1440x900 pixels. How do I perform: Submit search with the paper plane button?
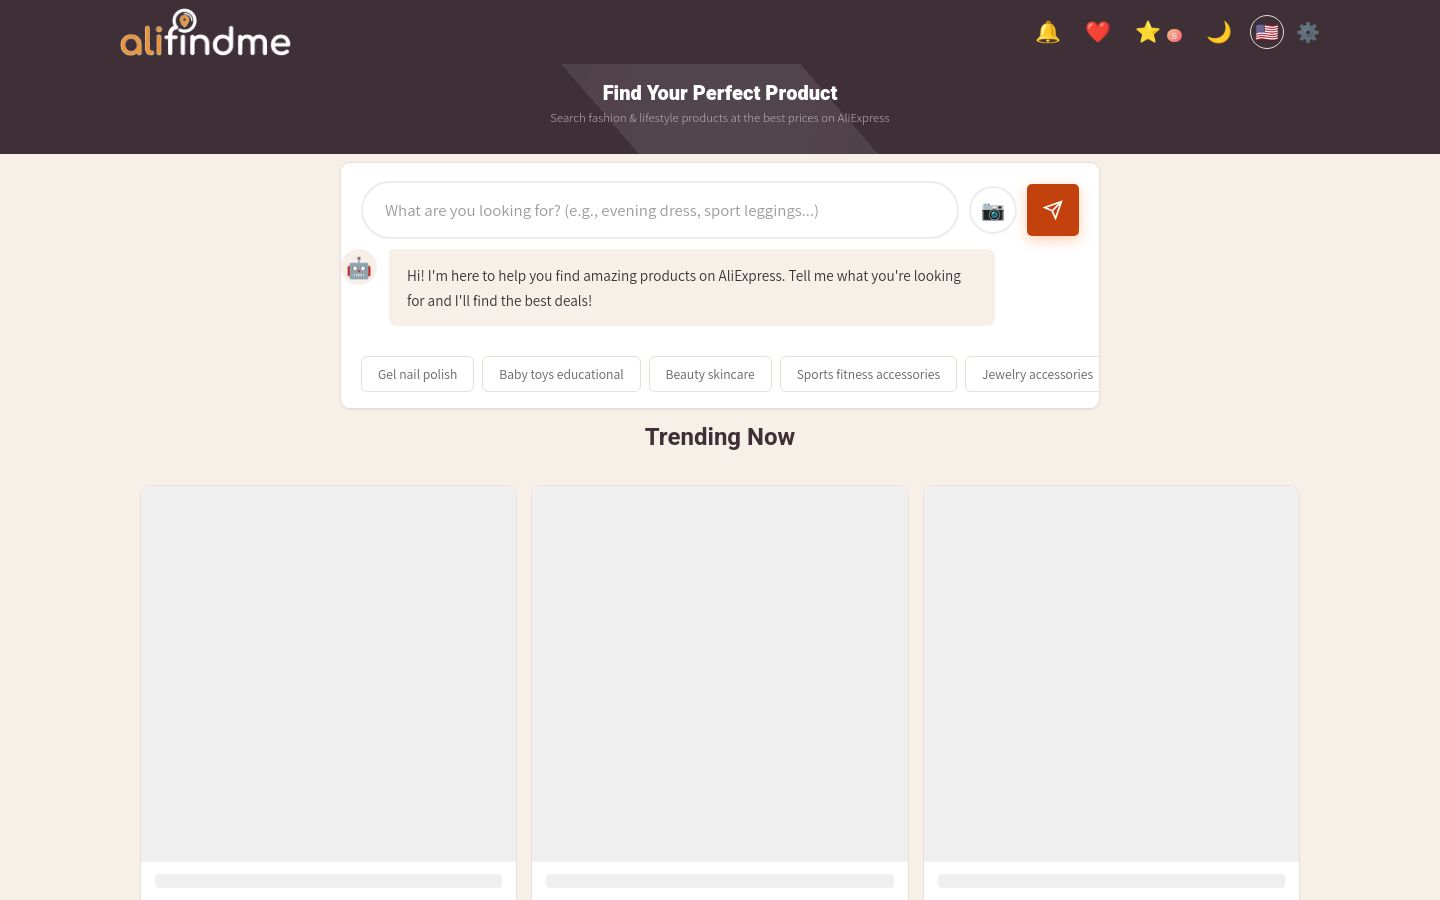pyautogui.click(x=1053, y=210)
